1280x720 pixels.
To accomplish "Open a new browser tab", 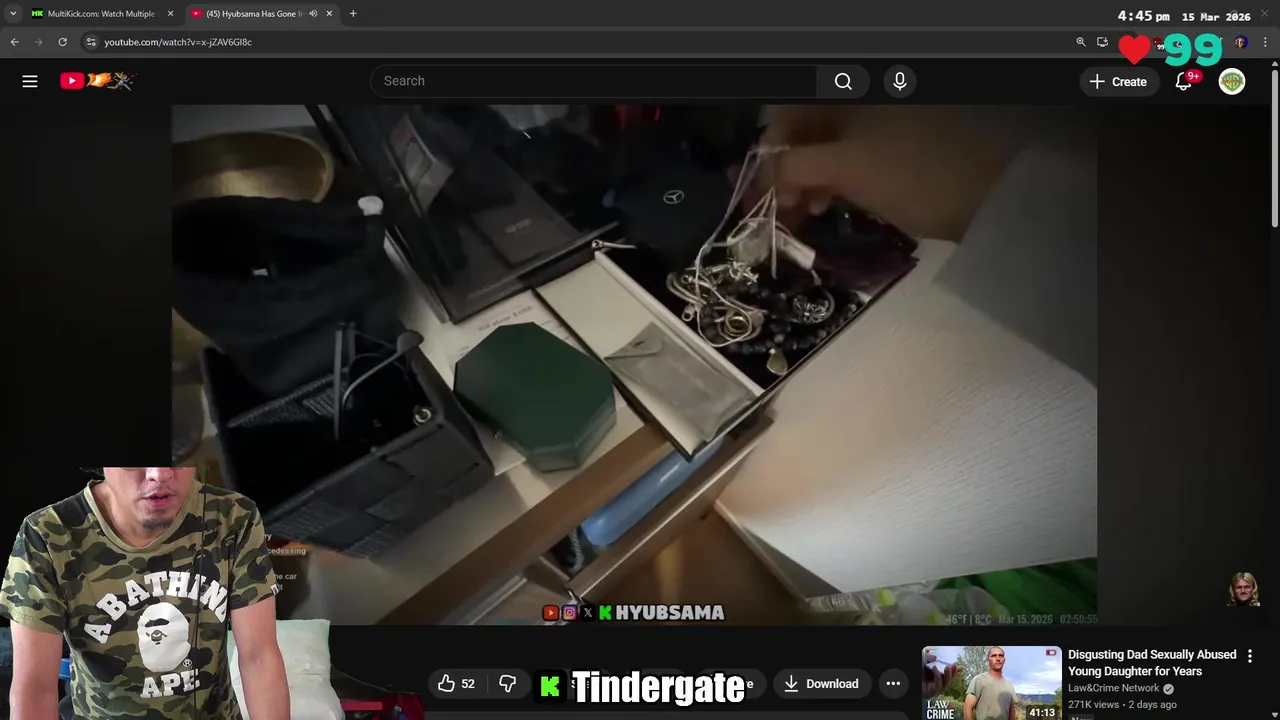I will click(x=353, y=14).
